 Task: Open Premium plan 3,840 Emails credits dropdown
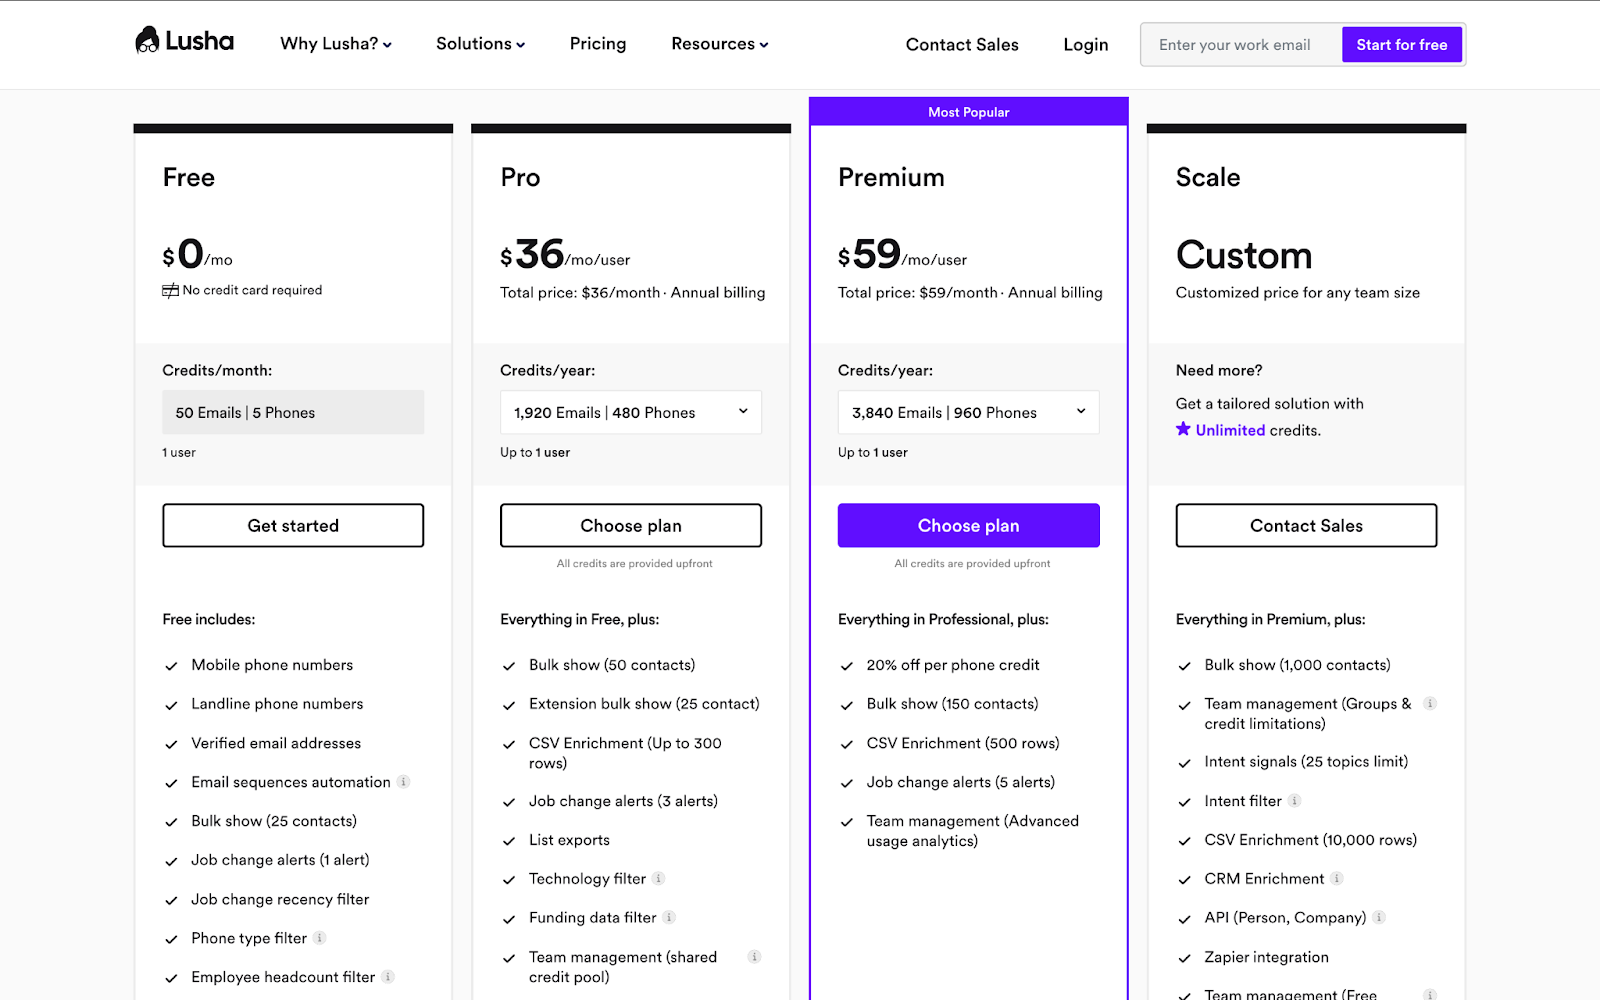(969, 412)
